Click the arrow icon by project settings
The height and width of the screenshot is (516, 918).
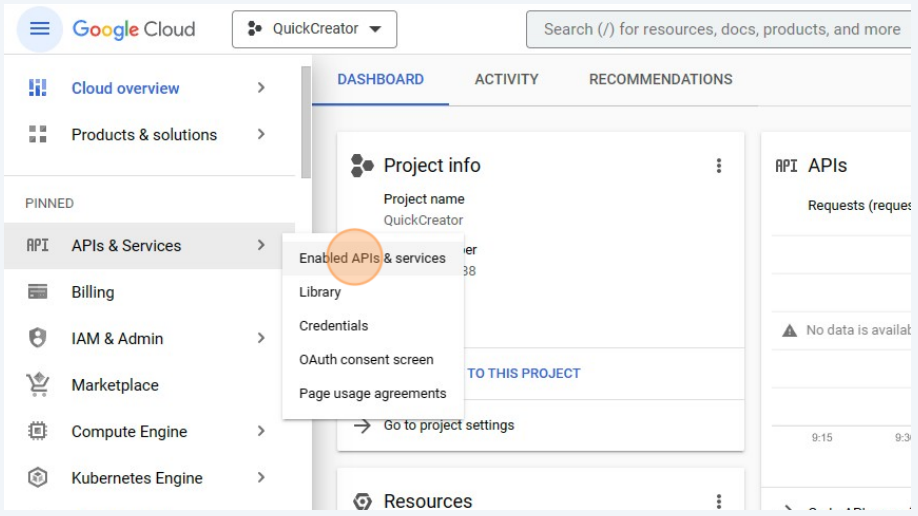pos(362,426)
